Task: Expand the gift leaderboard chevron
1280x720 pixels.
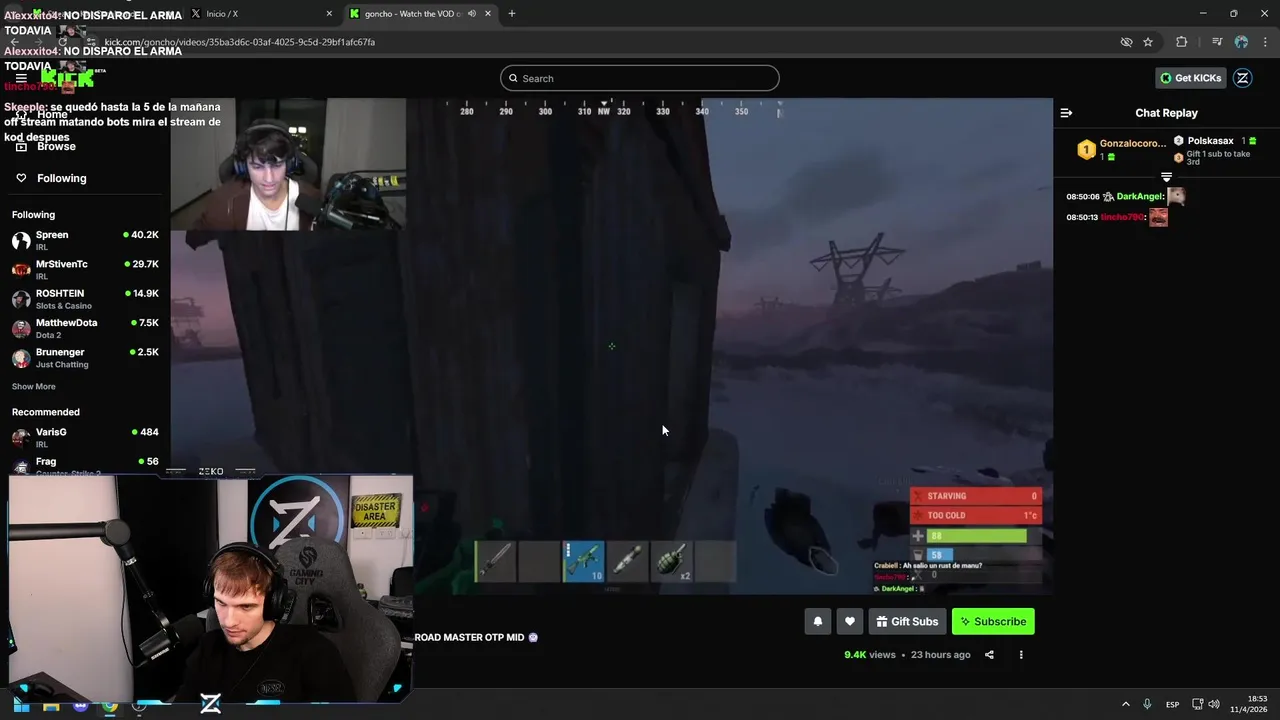Action: click(x=1166, y=177)
